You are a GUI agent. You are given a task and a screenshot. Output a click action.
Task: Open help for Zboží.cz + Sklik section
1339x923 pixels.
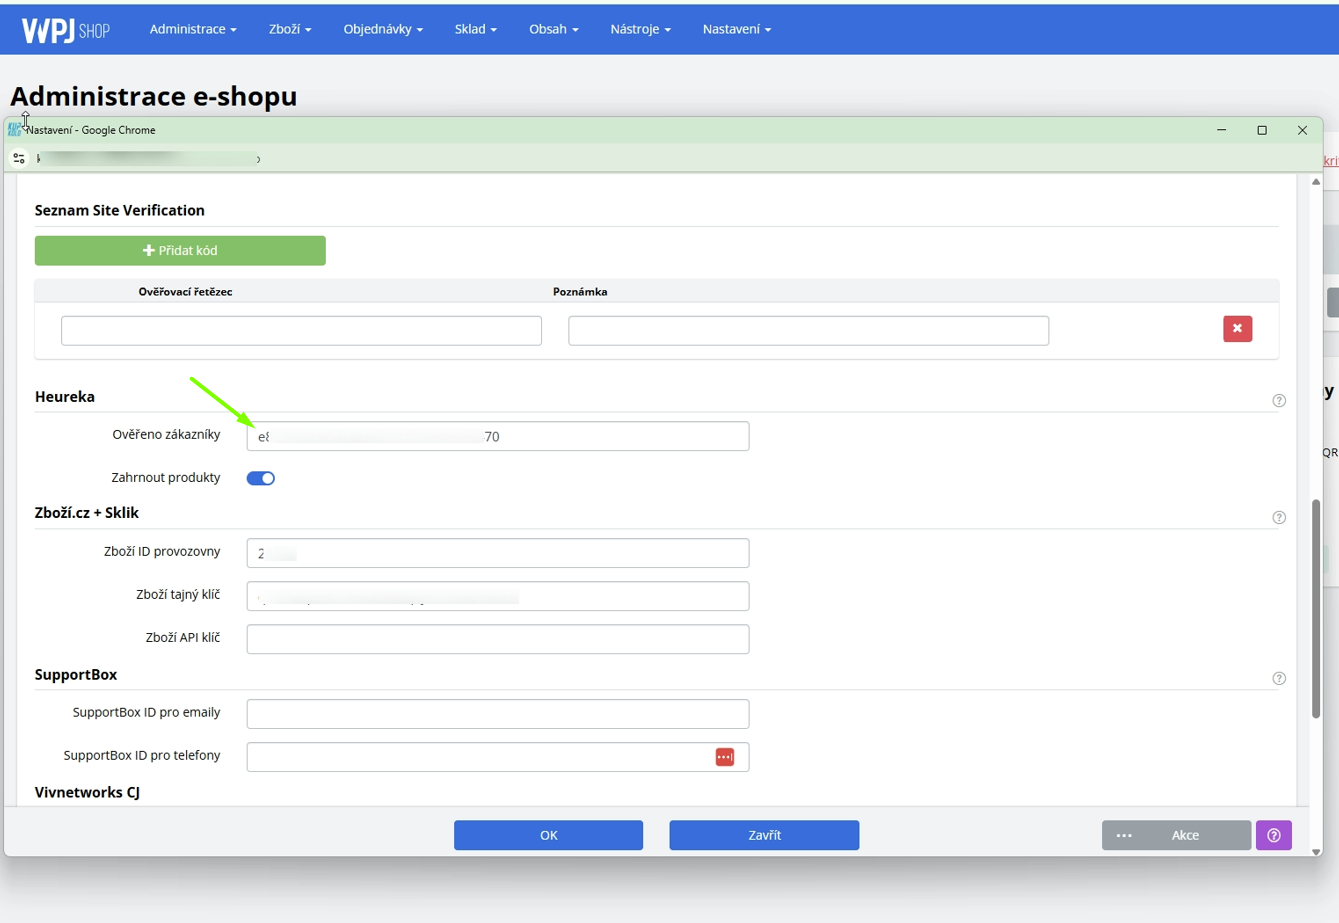point(1279,517)
